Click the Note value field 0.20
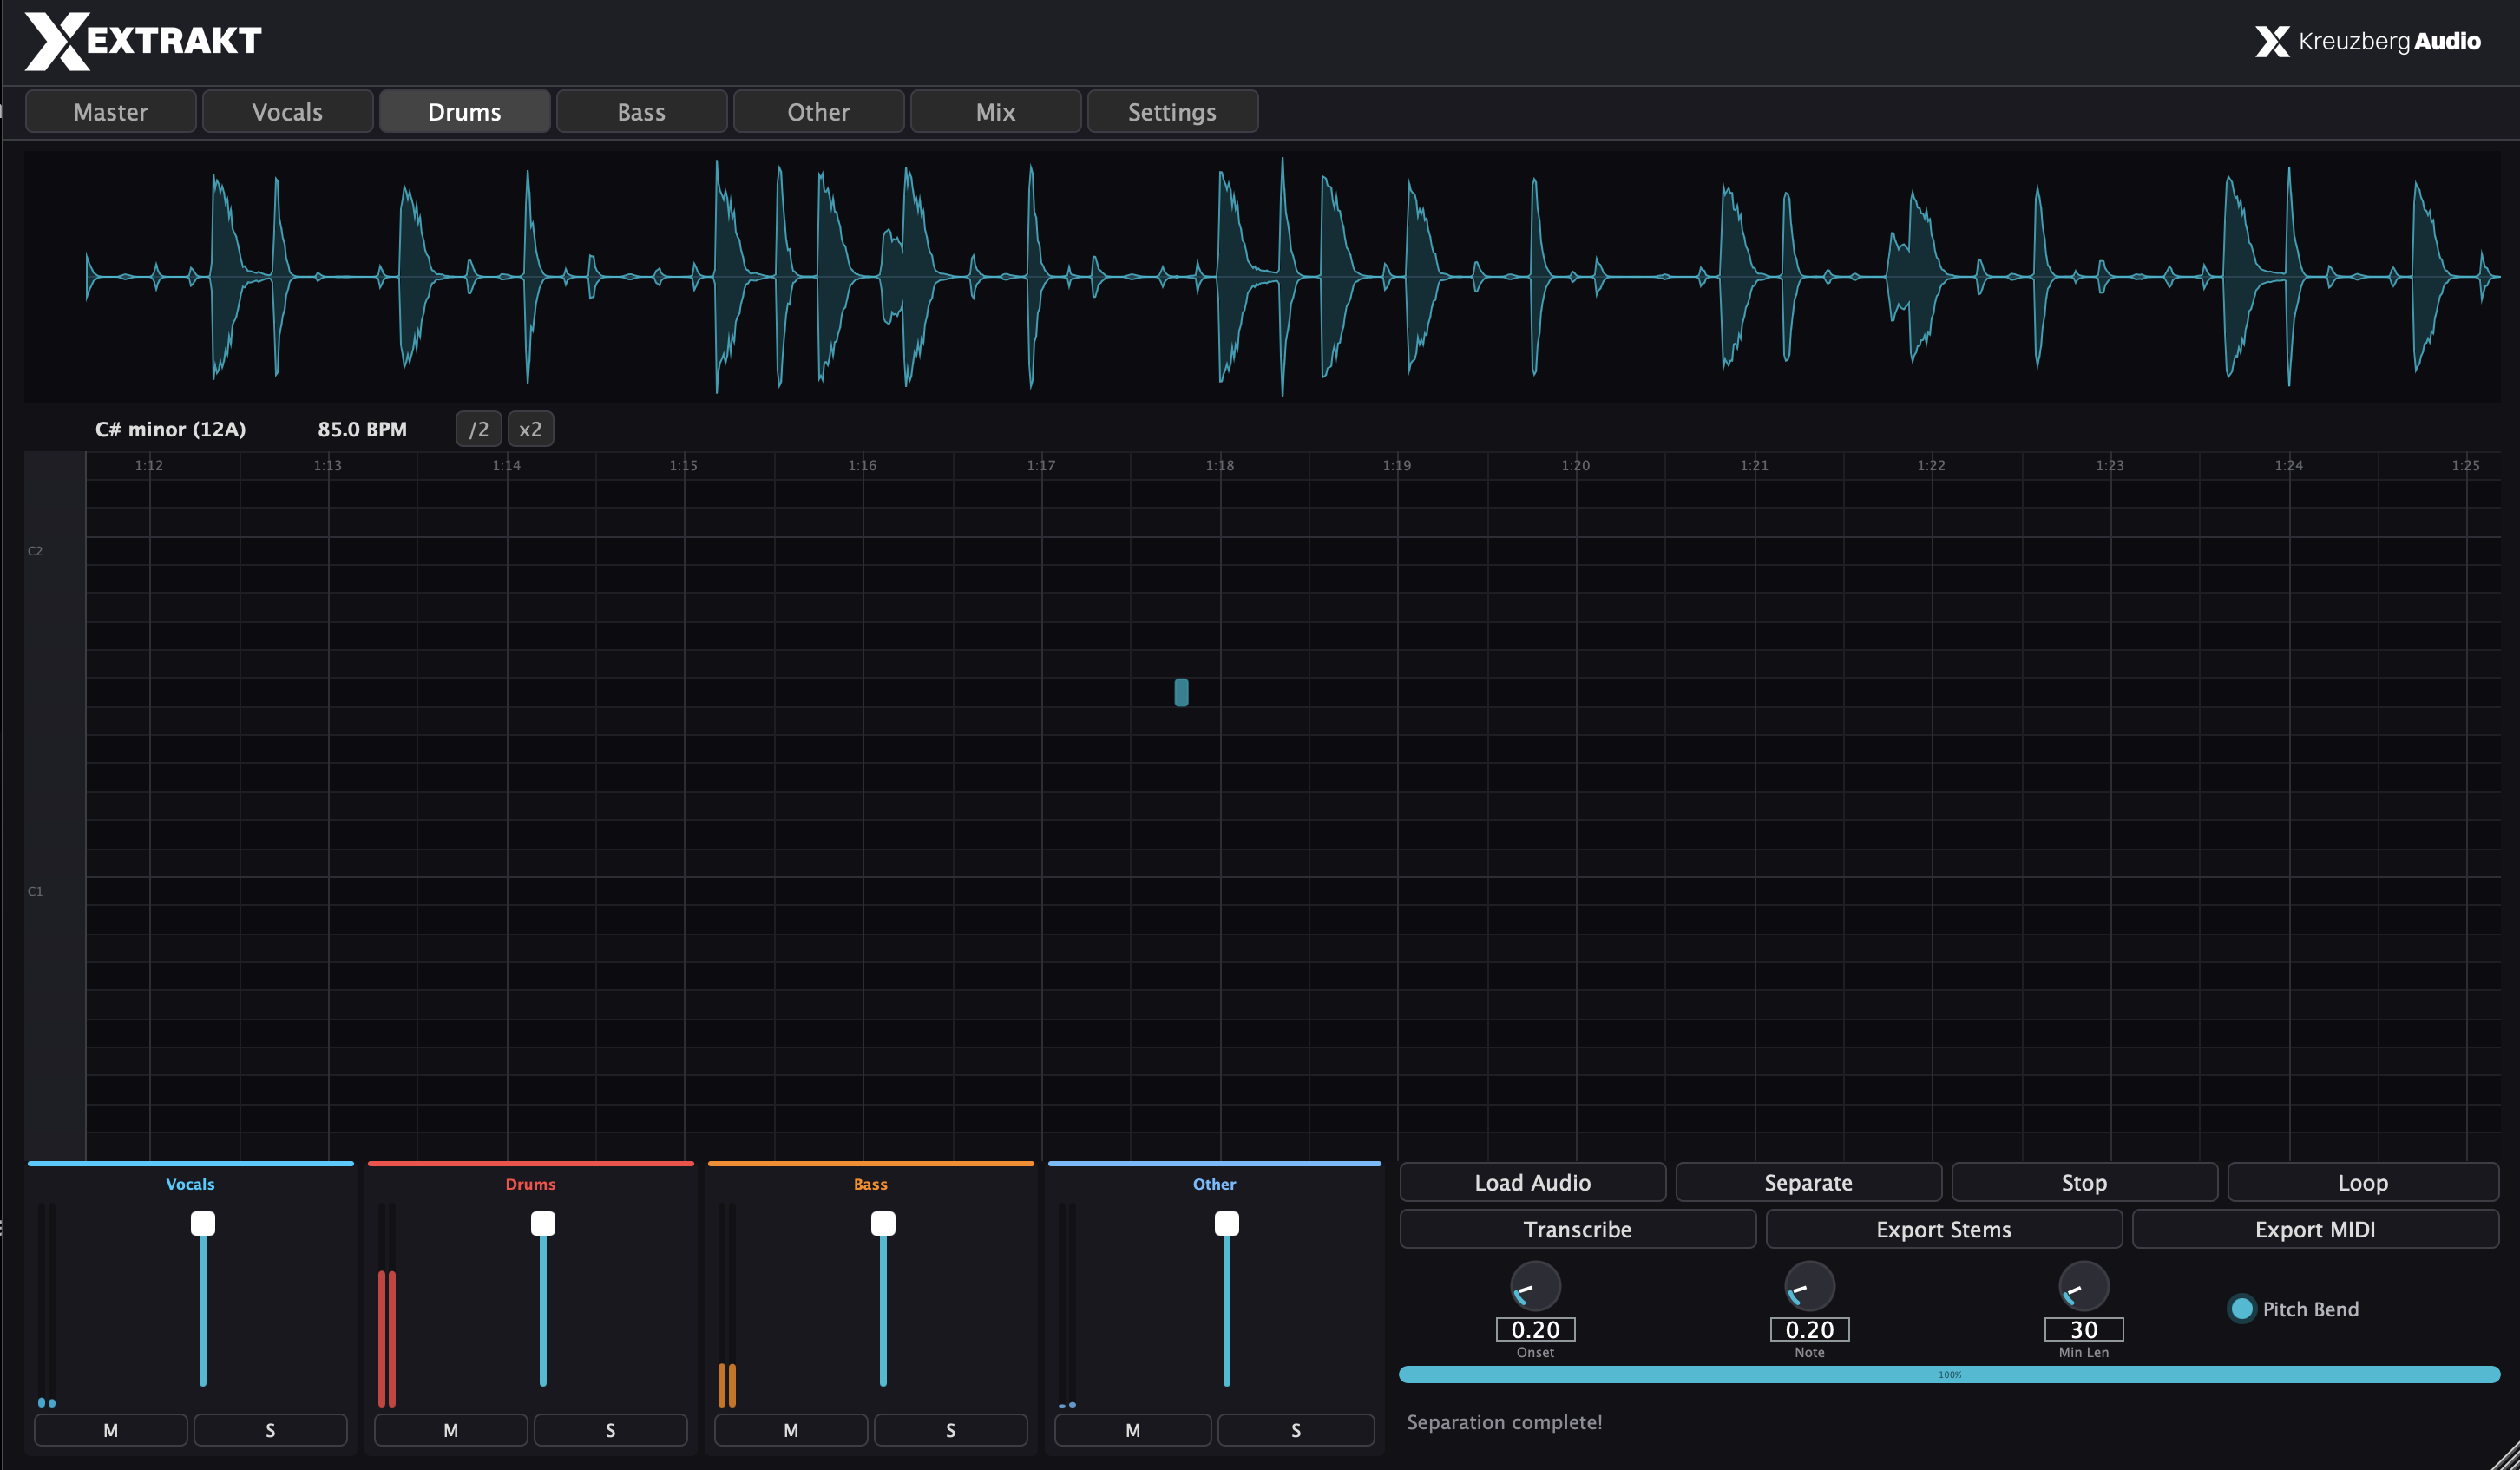This screenshot has height=1470, width=2520. (x=1809, y=1329)
